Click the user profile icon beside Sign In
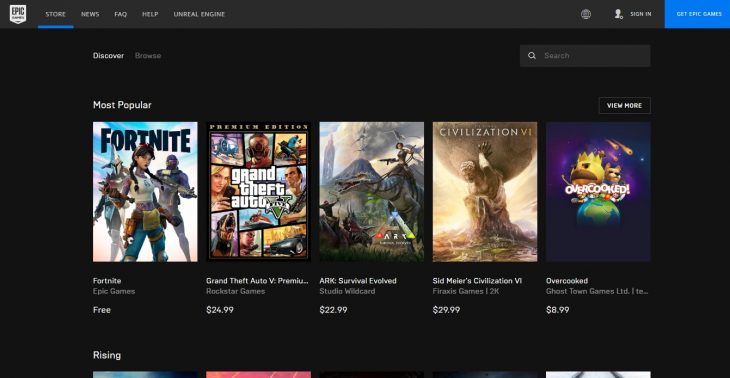Viewport: 730px width, 378px height. point(618,14)
